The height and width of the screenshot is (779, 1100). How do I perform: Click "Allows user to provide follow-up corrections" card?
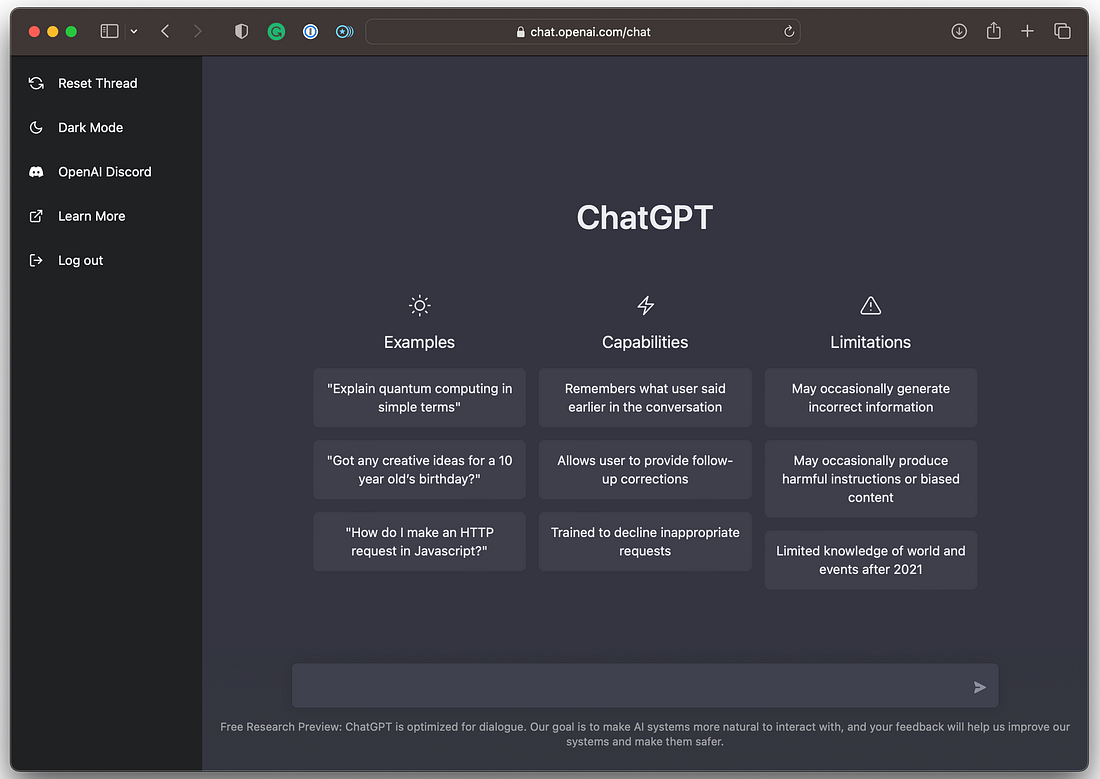click(645, 470)
